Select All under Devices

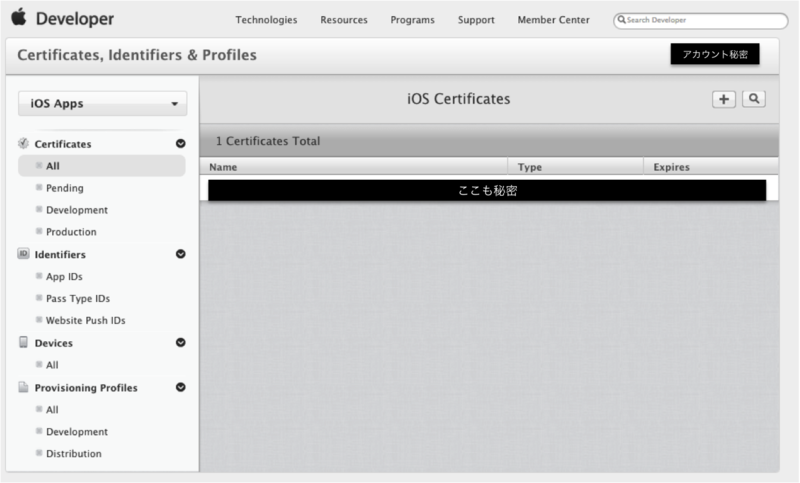click(x=52, y=365)
